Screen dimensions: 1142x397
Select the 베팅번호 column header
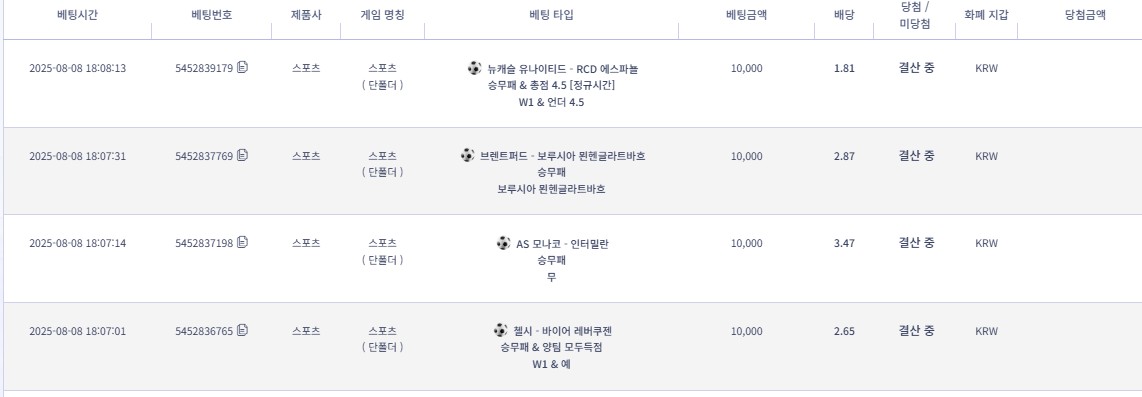pyautogui.click(x=211, y=15)
